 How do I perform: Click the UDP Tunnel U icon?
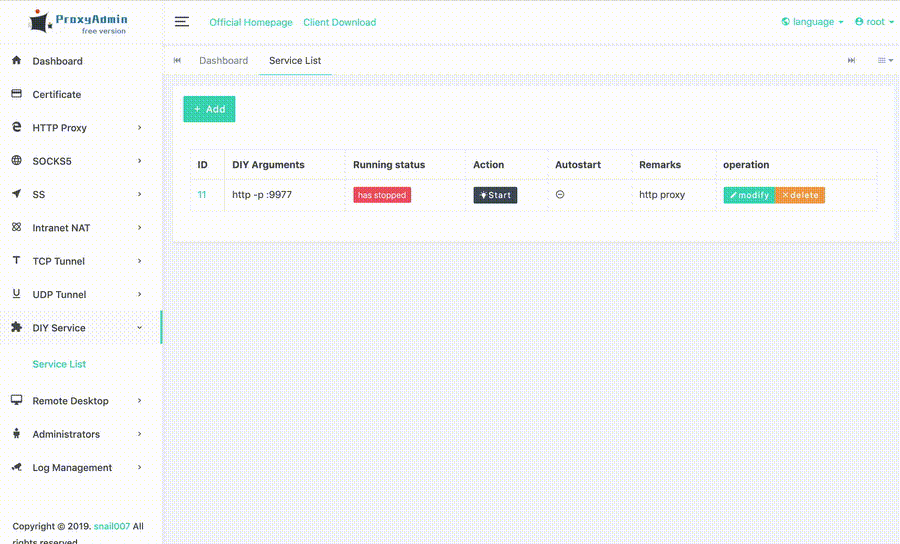click(16, 293)
